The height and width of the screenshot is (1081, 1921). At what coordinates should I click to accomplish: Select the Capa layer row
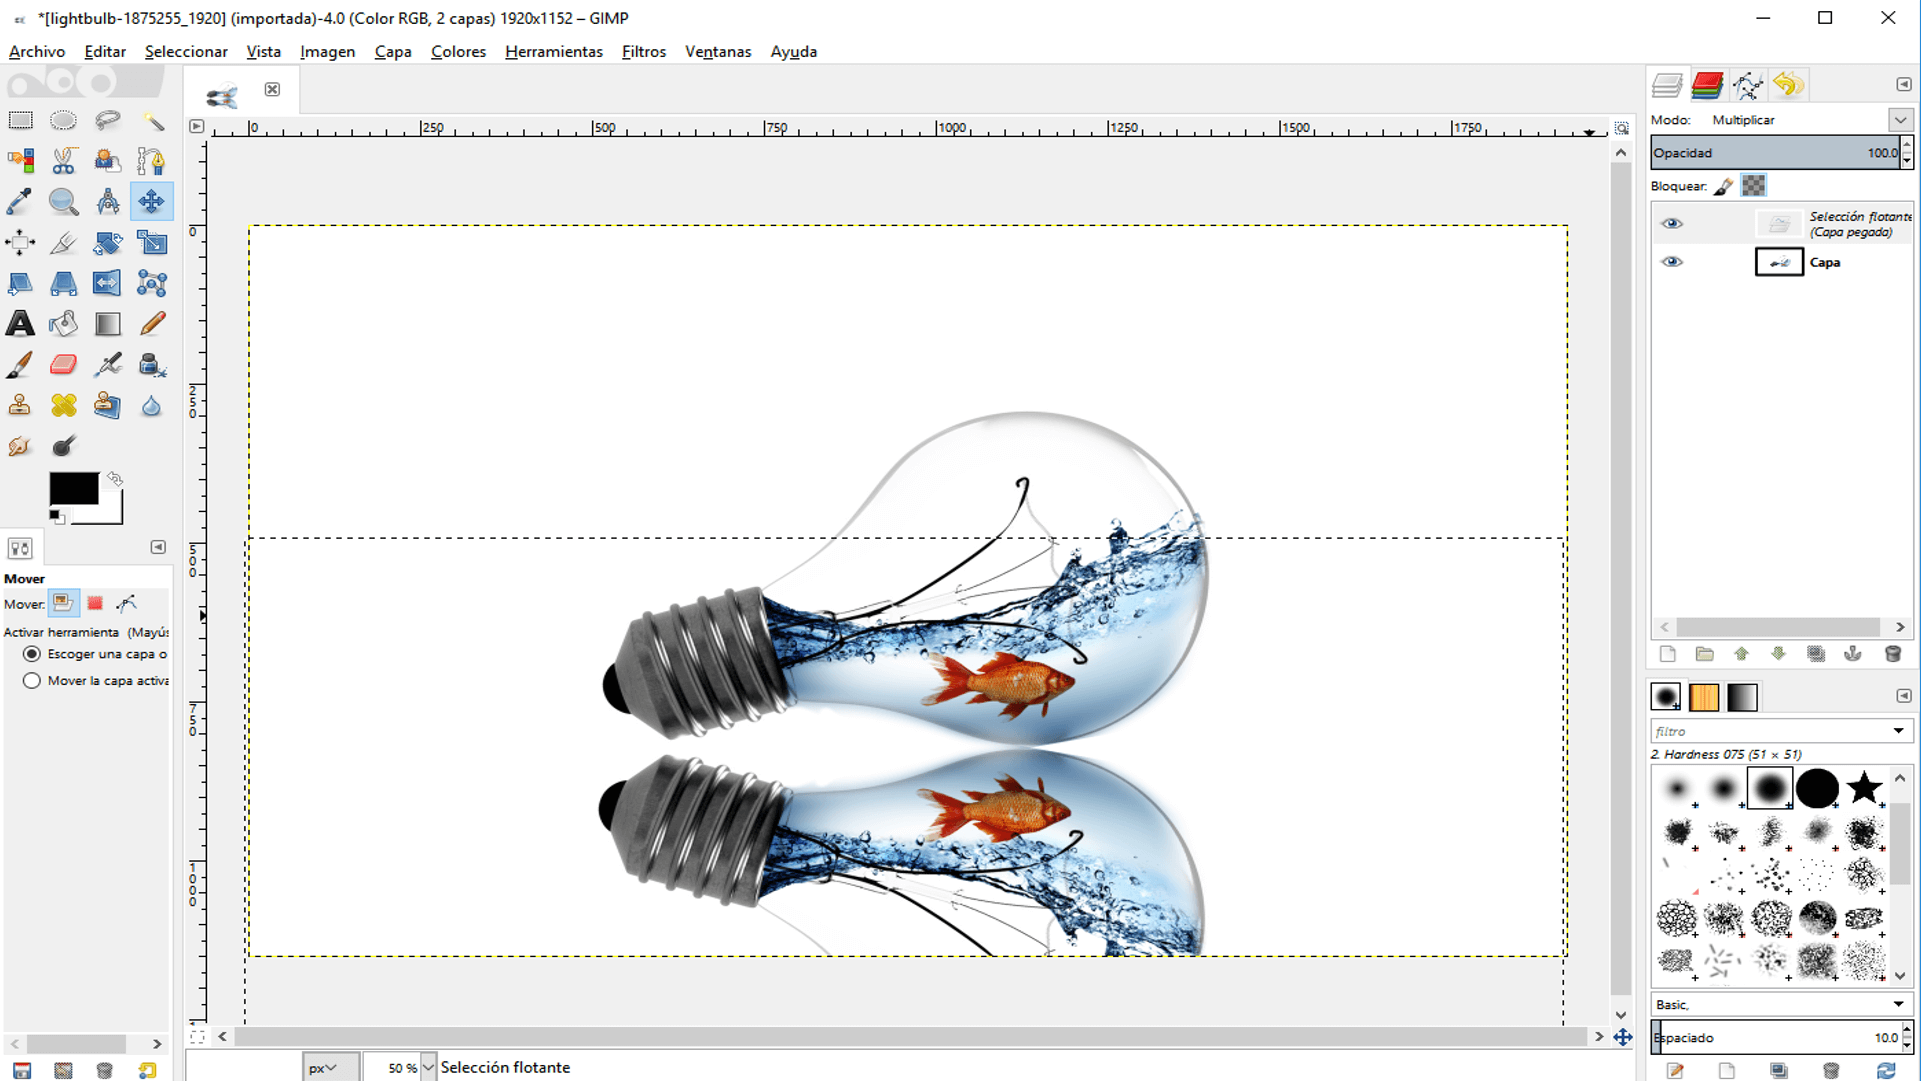click(x=1782, y=262)
